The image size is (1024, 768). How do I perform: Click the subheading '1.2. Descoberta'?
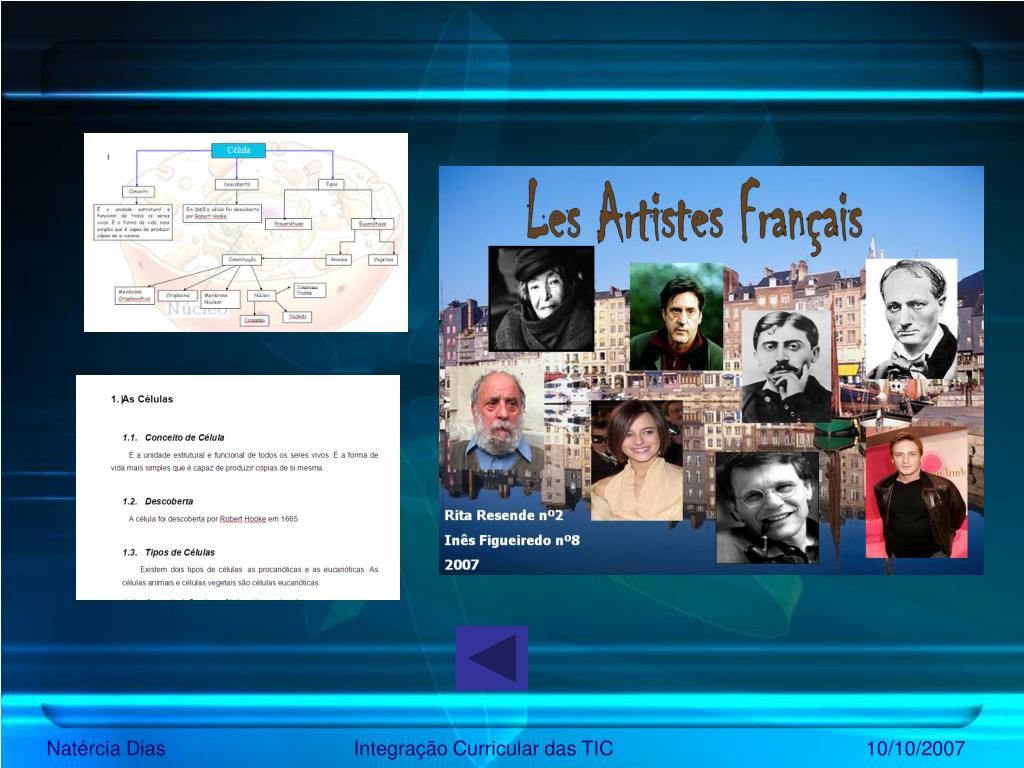[157, 502]
